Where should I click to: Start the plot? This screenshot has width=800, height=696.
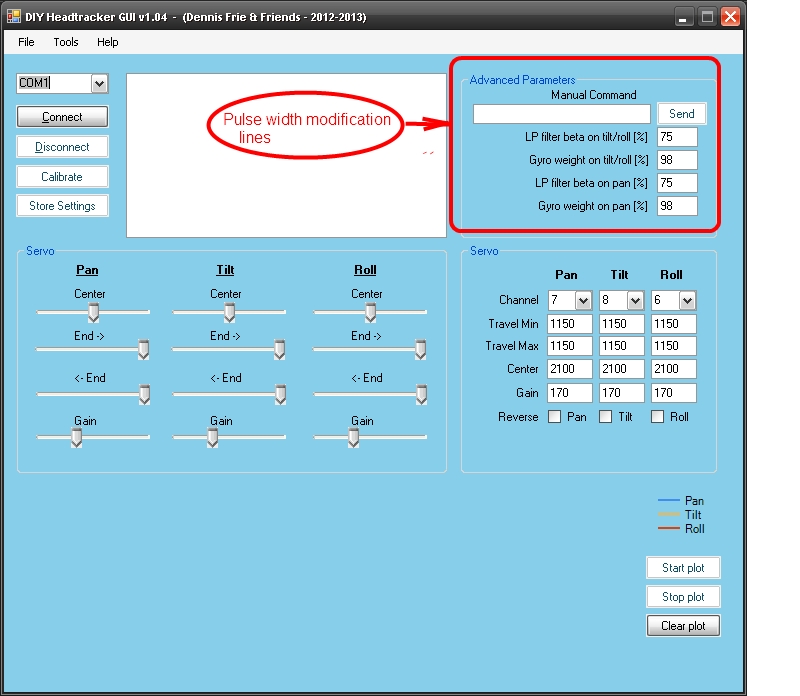pyautogui.click(x=683, y=567)
